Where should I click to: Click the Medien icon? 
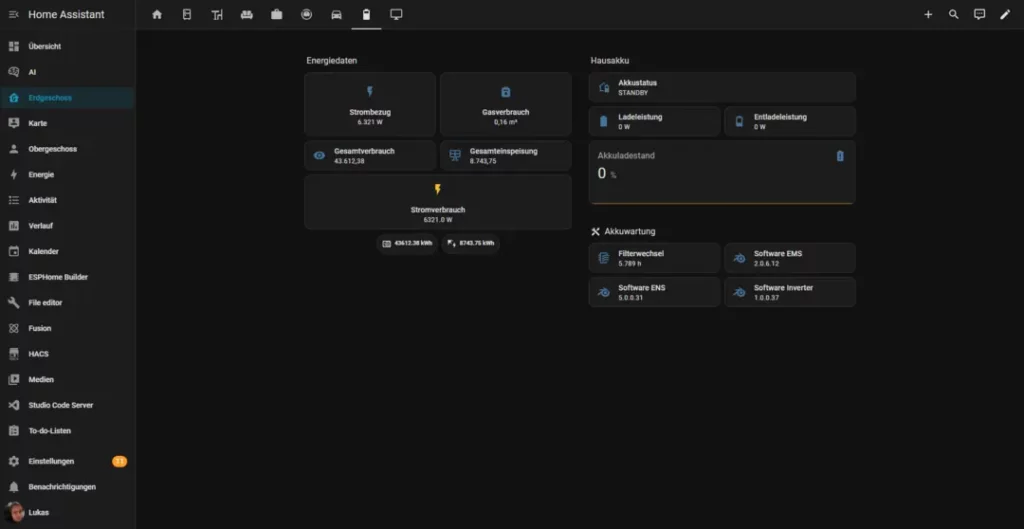[x=14, y=379]
